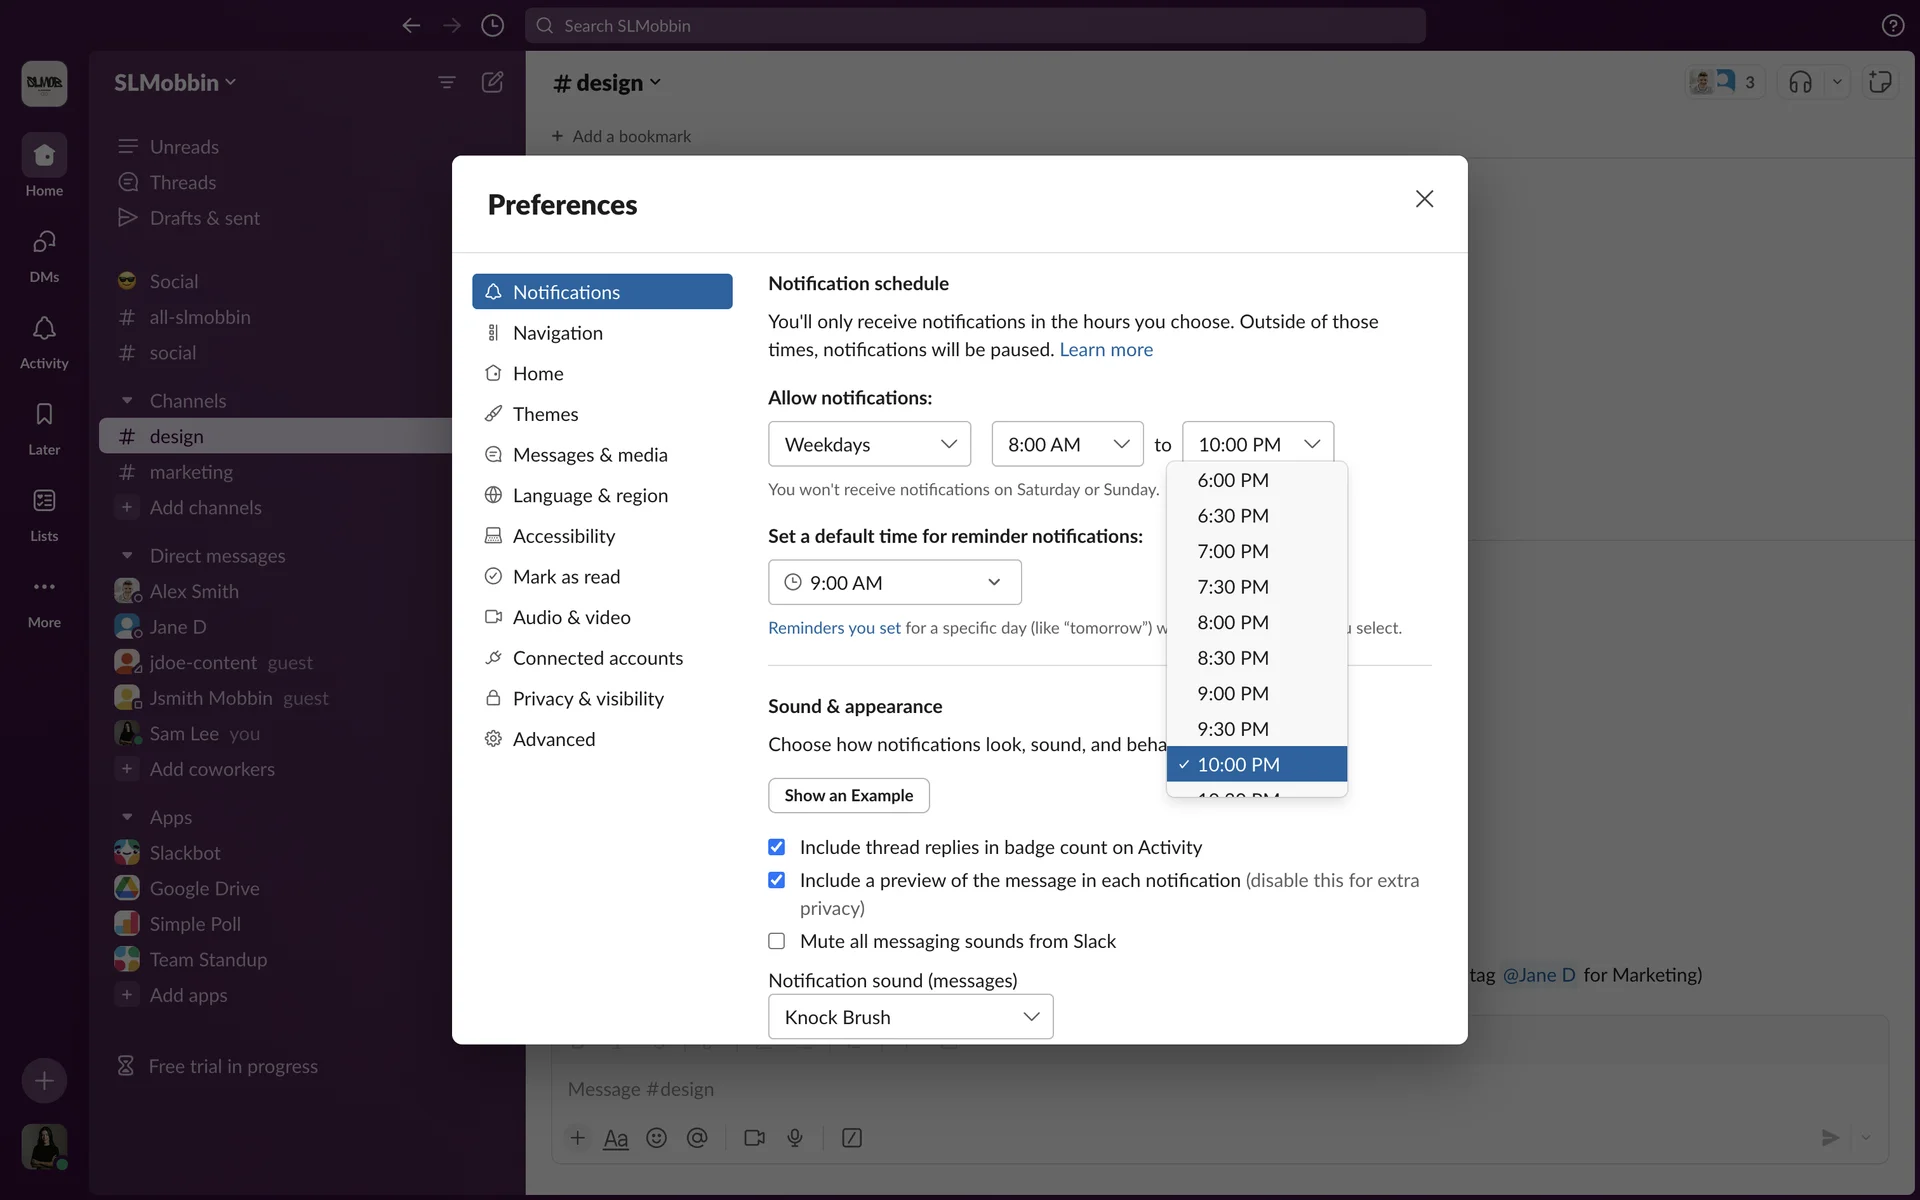Select 8:30 PM from the time list

tap(1233, 658)
